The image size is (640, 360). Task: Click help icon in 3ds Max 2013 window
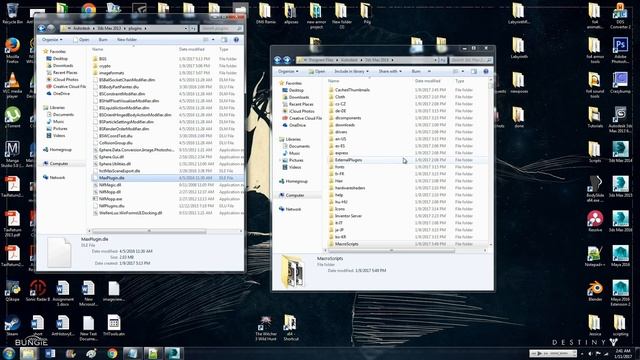coord(486,71)
